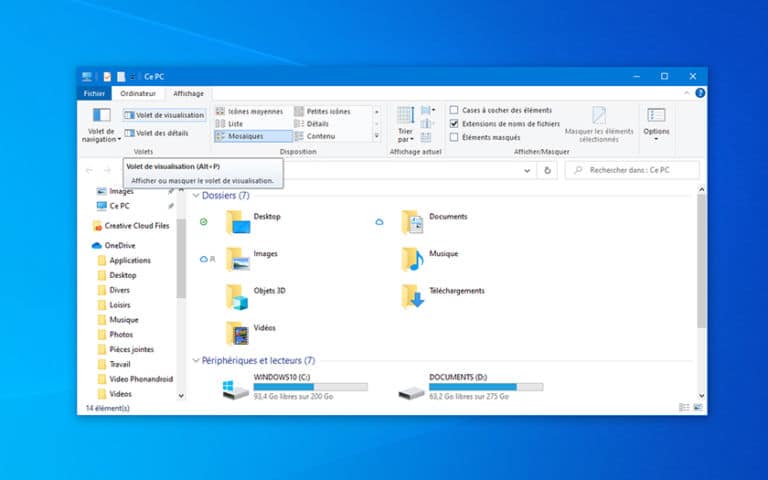Toggle the Éléments masqués checkbox
The width and height of the screenshot is (768, 480).
coord(454,136)
